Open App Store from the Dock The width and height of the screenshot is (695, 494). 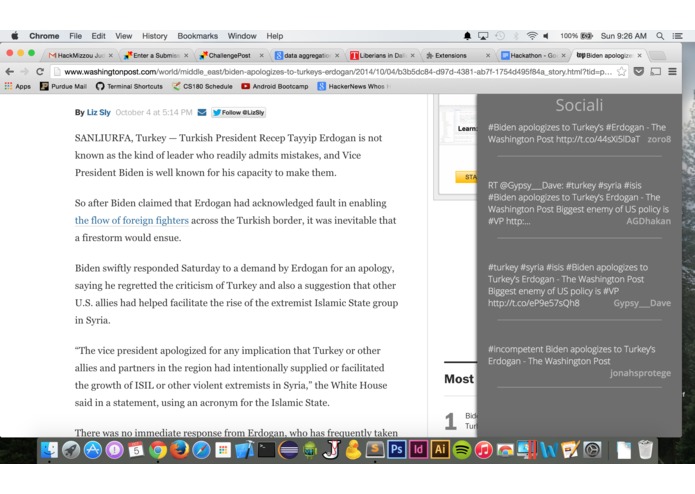point(93,450)
